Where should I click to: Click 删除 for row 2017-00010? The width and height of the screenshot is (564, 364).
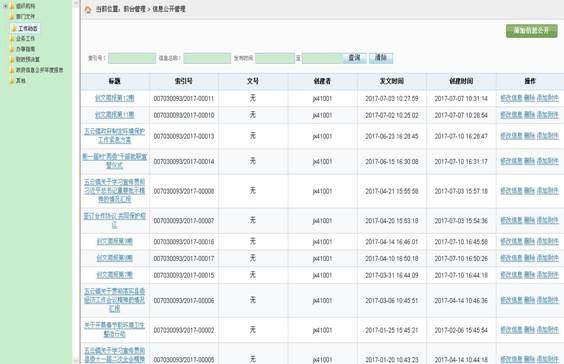point(529,115)
